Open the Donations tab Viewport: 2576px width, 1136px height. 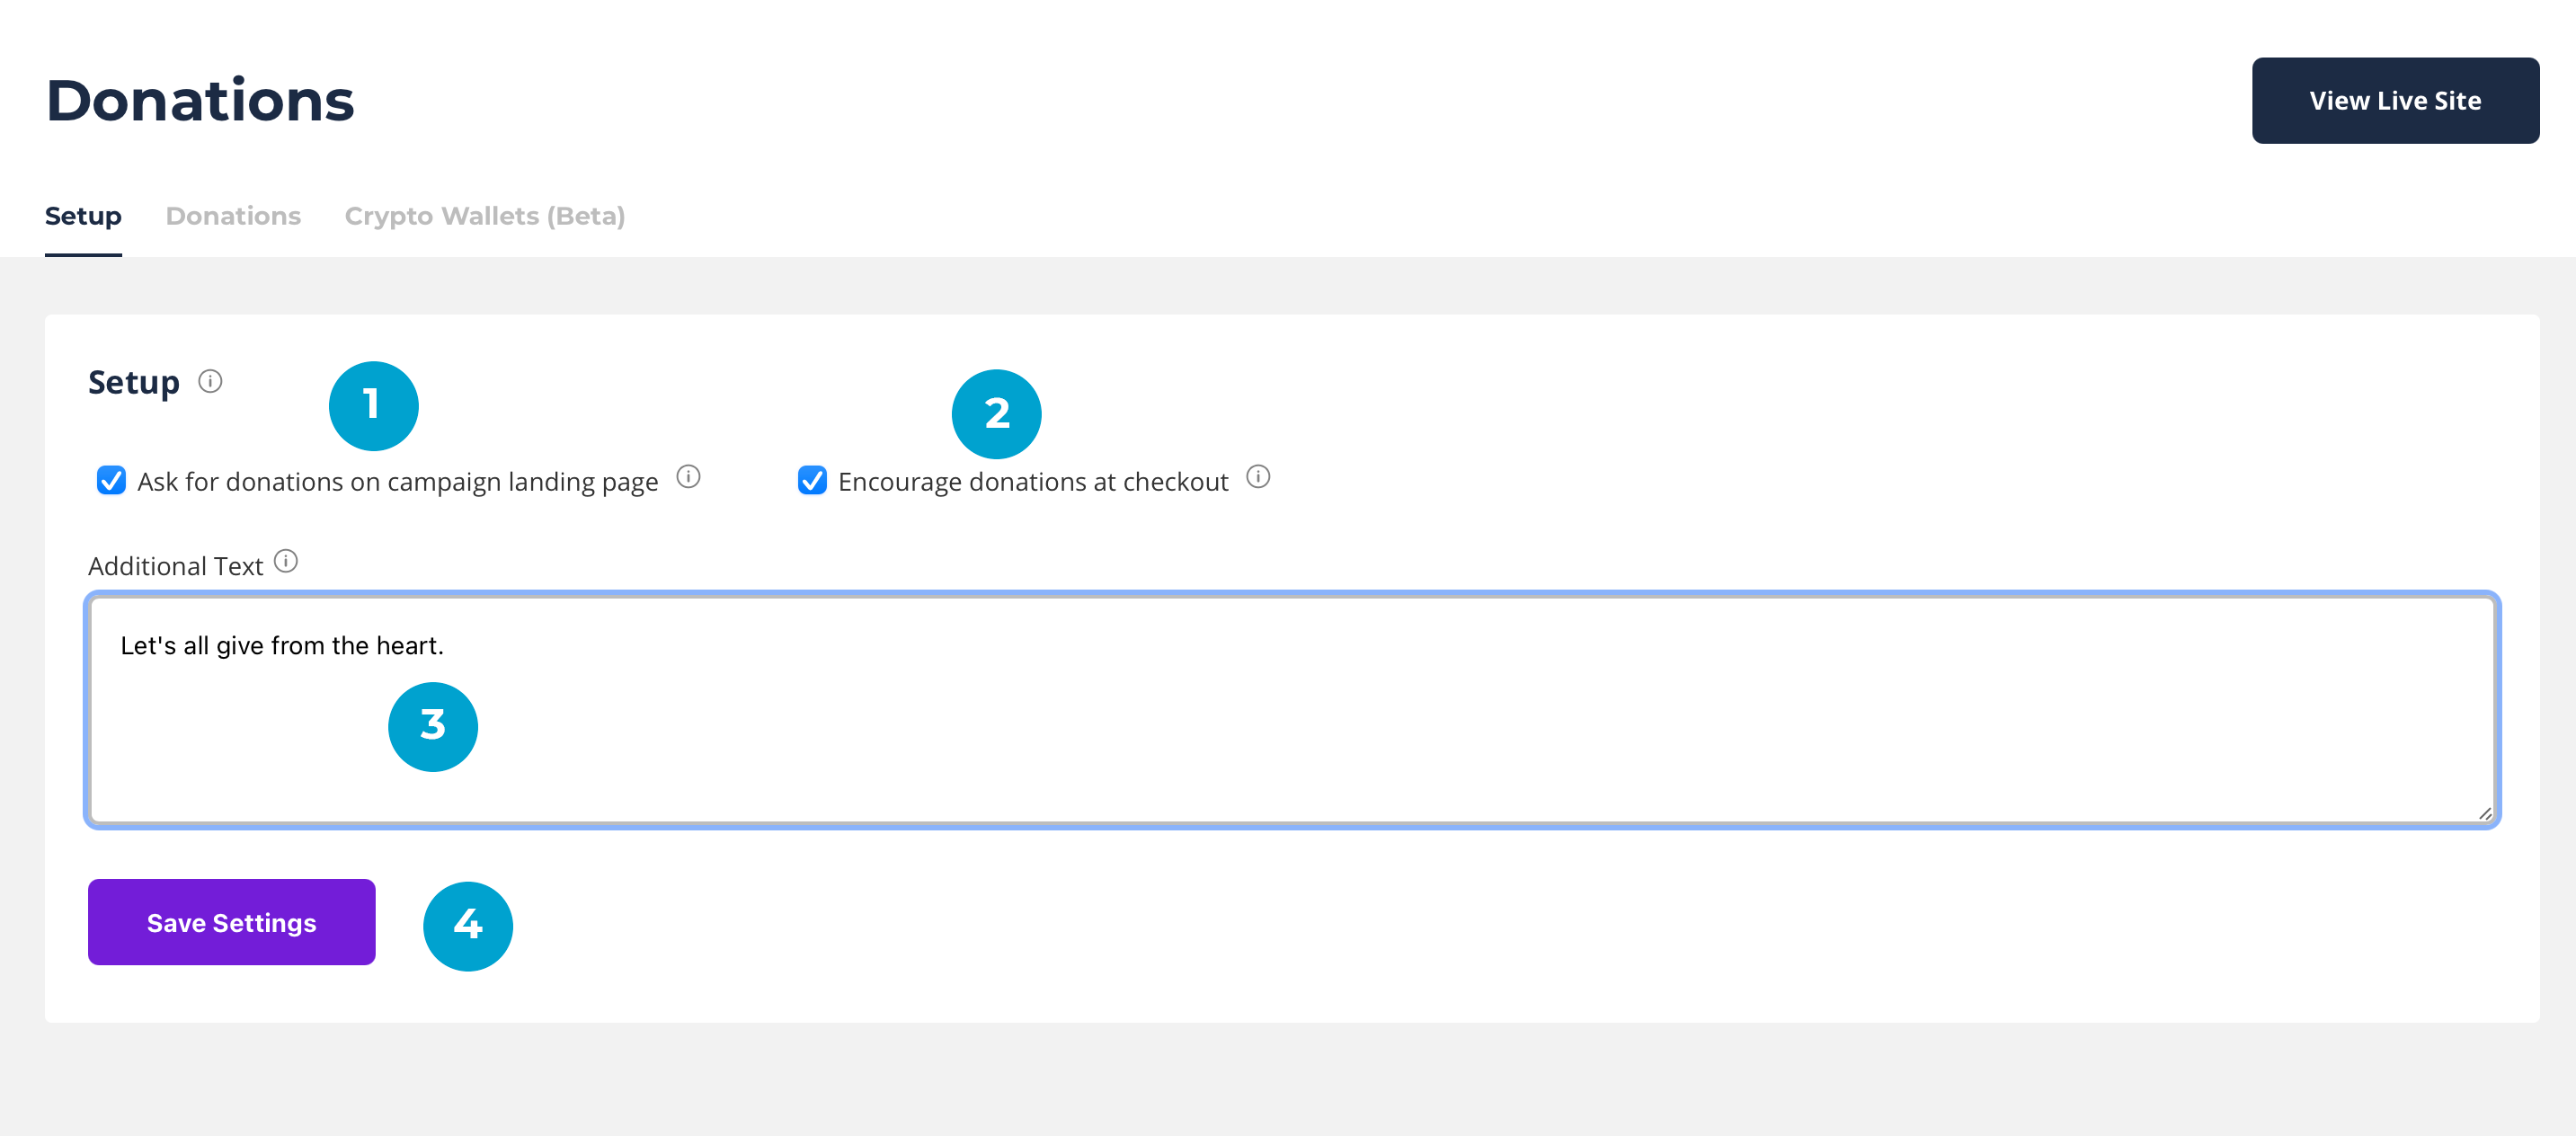(233, 216)
